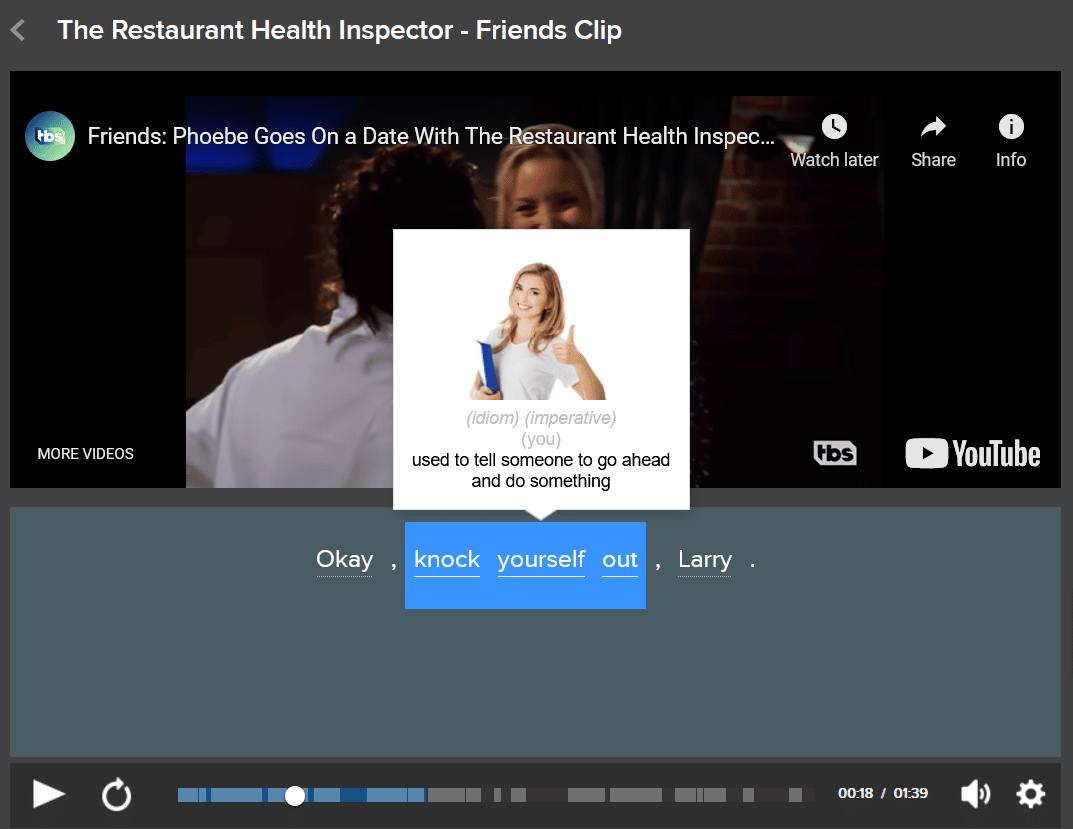Click the Watch later clock icon
1073x829 pixels.
834,127
